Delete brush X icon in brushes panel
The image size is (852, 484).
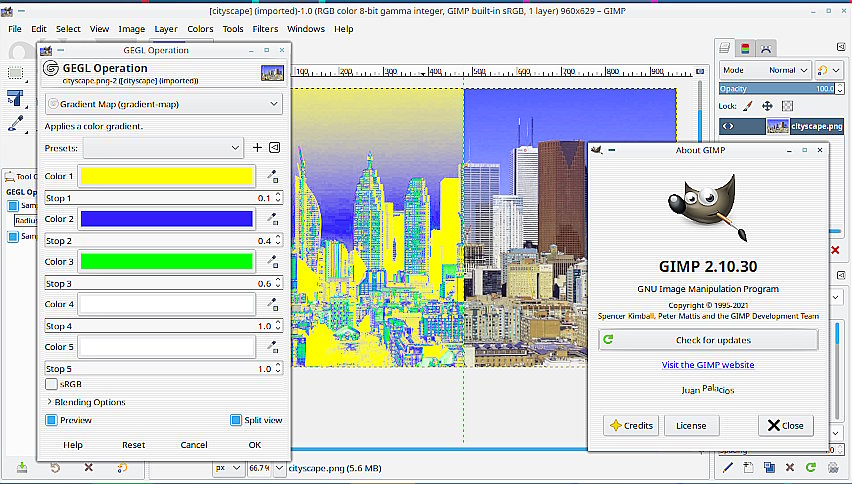click(790, 467)
